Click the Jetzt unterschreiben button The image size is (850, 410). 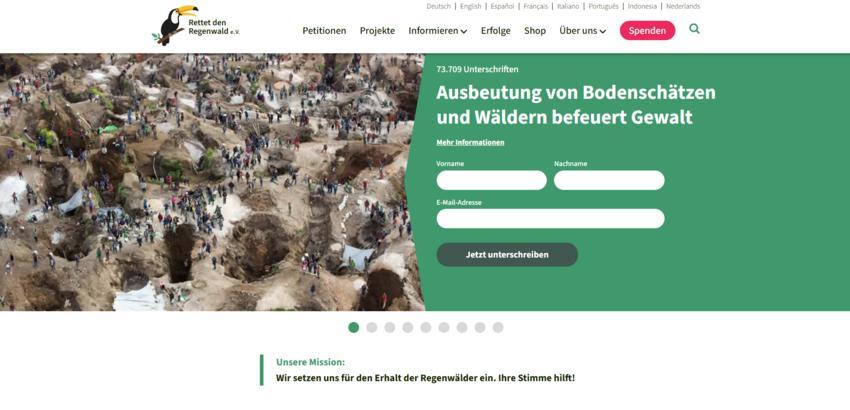tap(507, 254)
